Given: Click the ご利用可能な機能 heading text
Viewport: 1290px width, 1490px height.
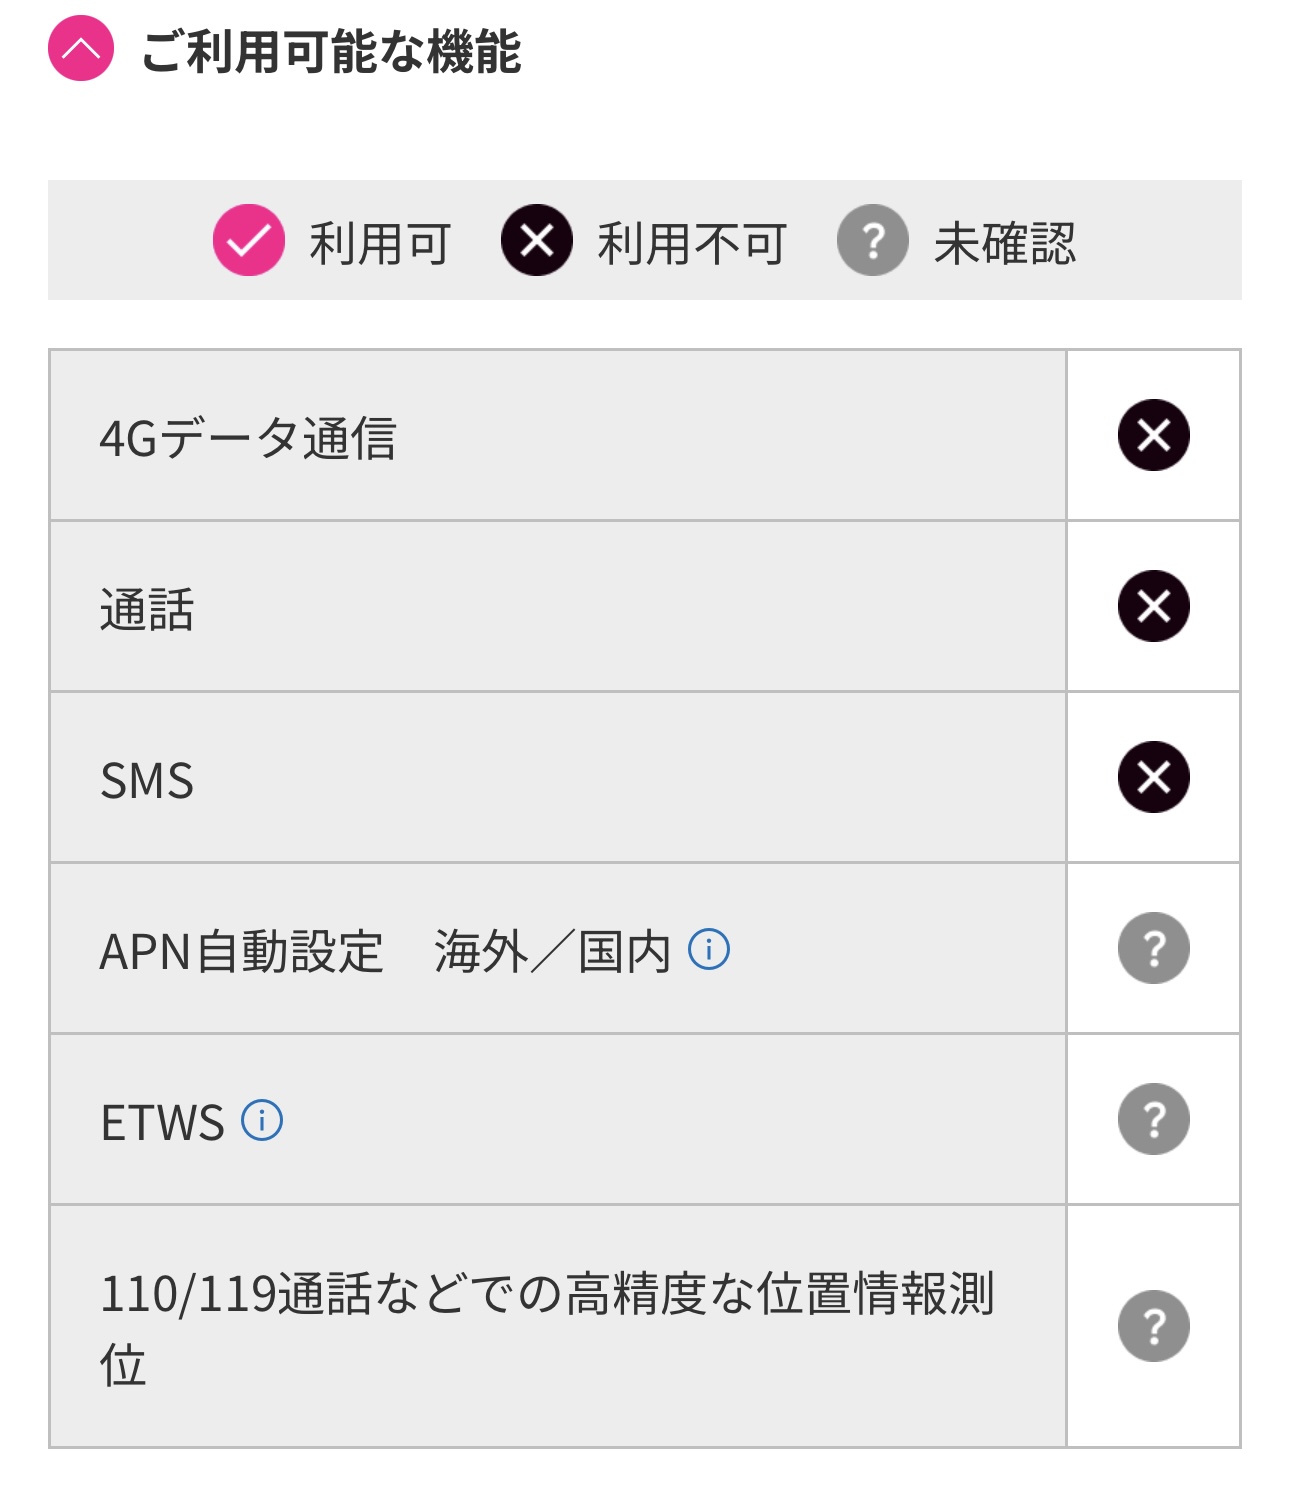Looking at the screenshot, I should 331,51.
